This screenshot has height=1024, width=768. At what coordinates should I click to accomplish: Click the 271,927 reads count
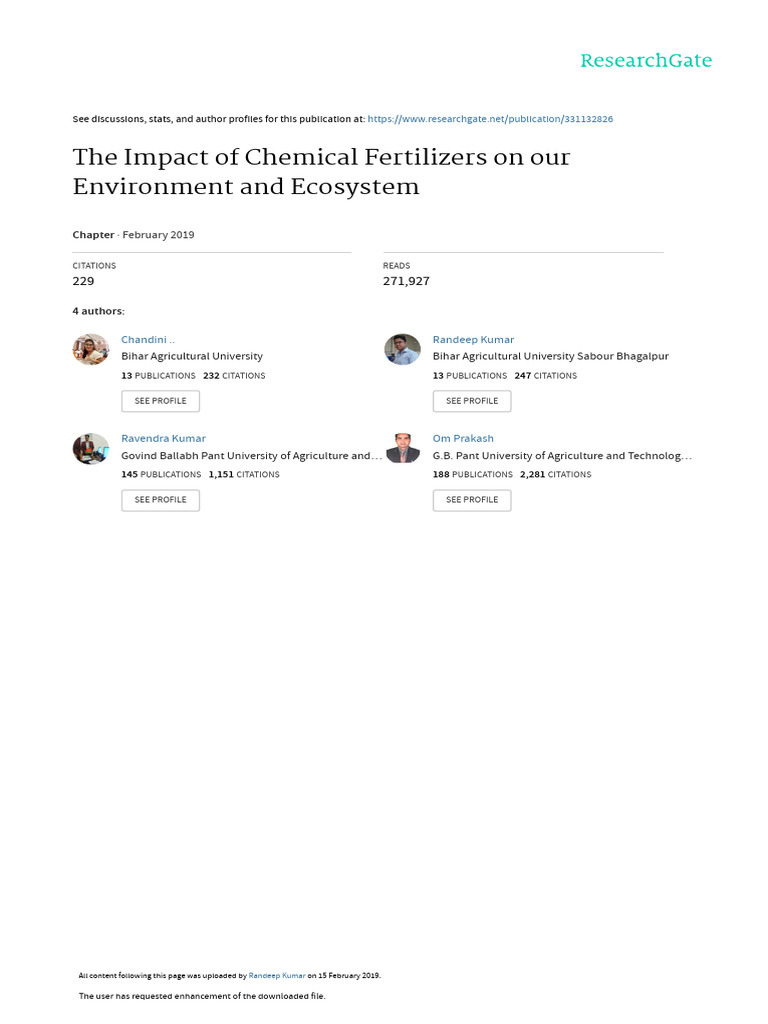[x=406, y=281]
